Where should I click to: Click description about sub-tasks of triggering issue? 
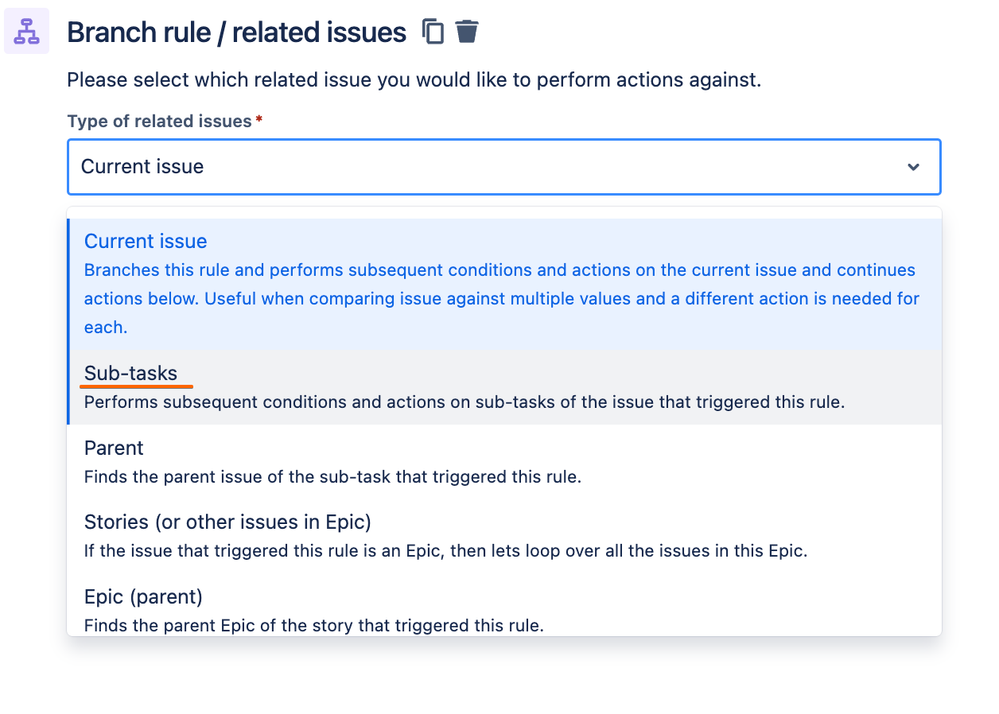(x=464, y=403)
